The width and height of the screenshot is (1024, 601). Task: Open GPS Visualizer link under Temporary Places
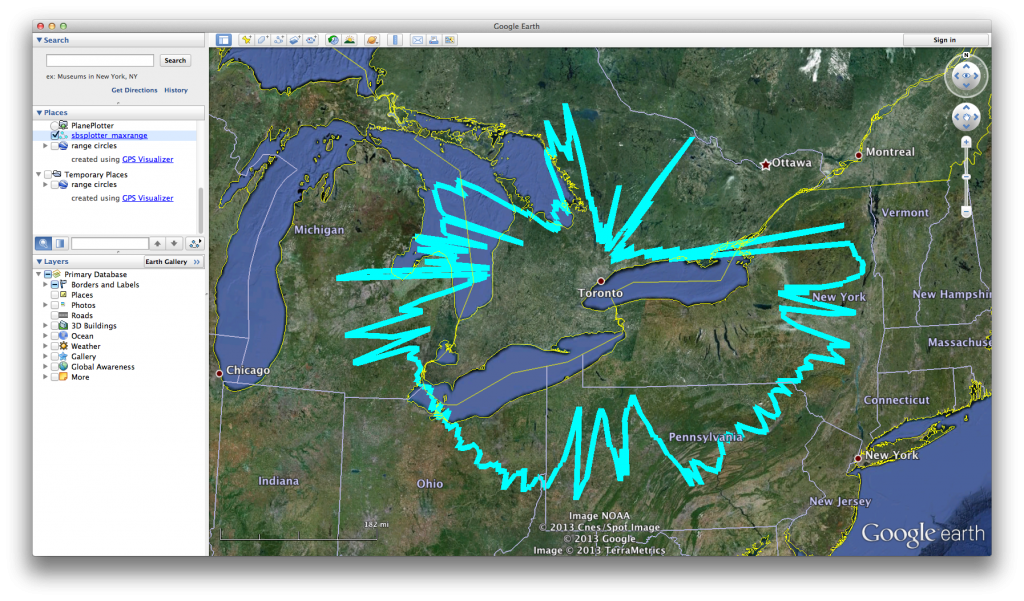click(148, 198)
